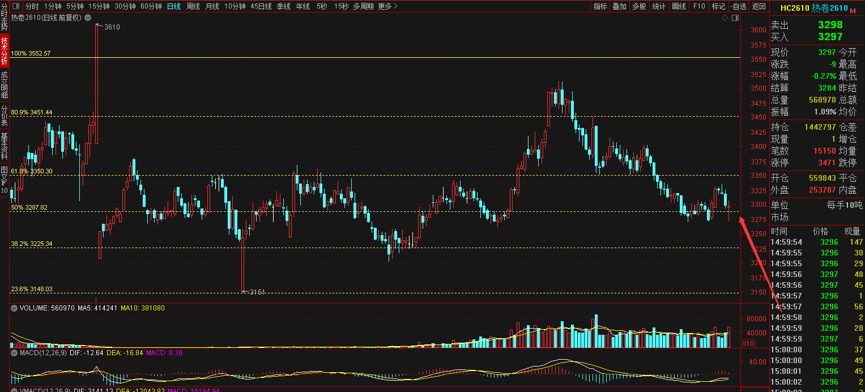
Task: Select the 月线 monthly period
Action: [212, 7]
